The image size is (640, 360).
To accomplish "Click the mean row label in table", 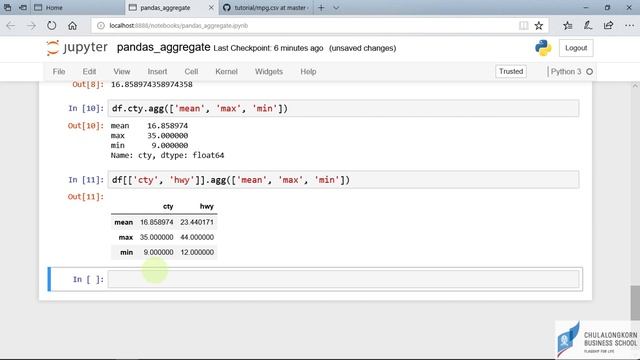I will (123, 222).
